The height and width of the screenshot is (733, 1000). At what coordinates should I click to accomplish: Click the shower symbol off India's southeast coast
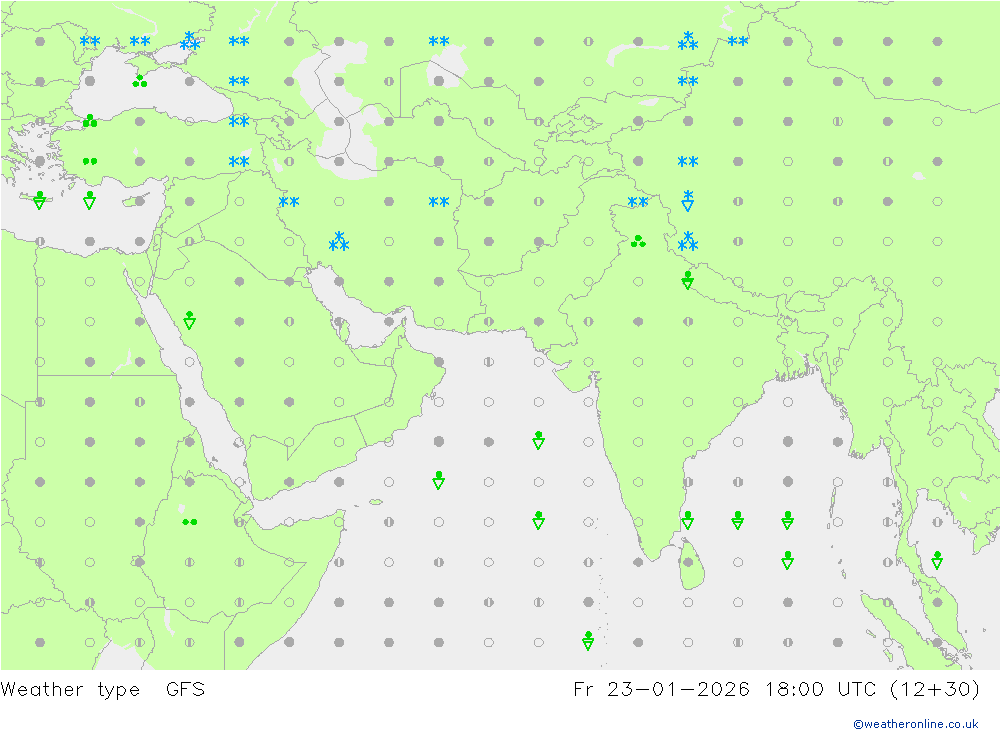tap(688, 521)
